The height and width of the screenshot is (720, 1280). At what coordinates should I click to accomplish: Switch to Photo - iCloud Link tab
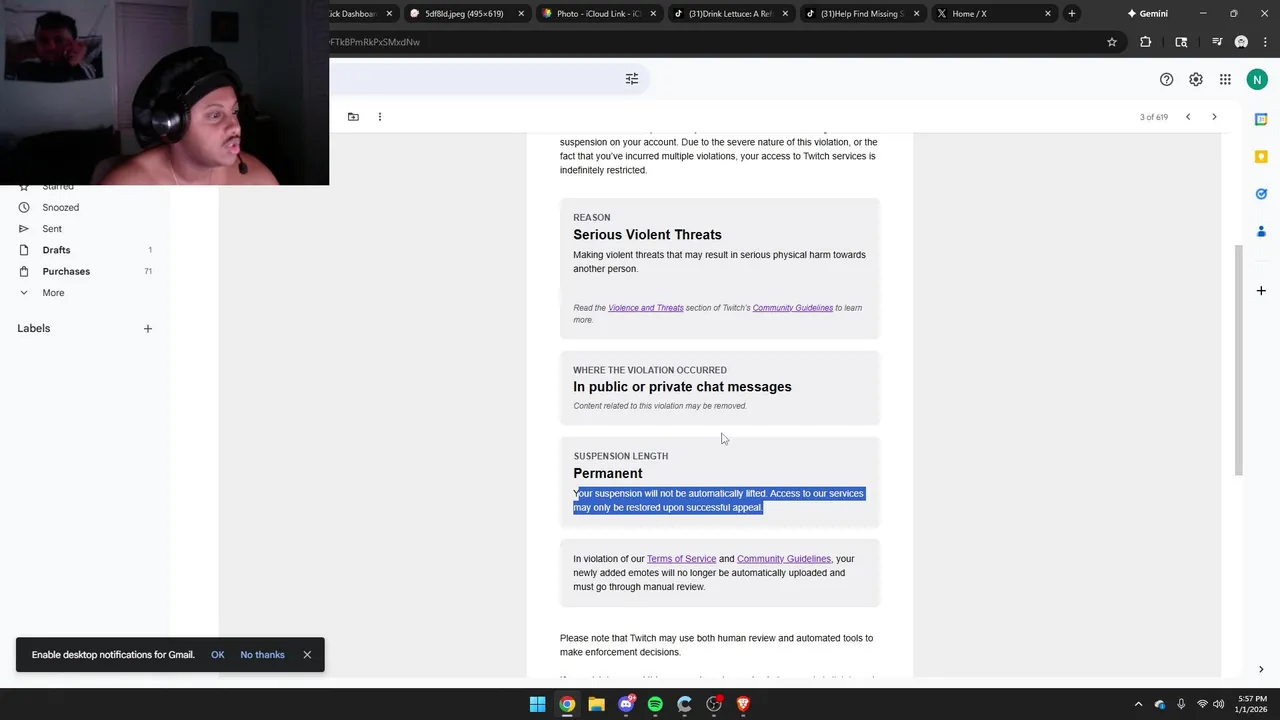coord(599,14)
